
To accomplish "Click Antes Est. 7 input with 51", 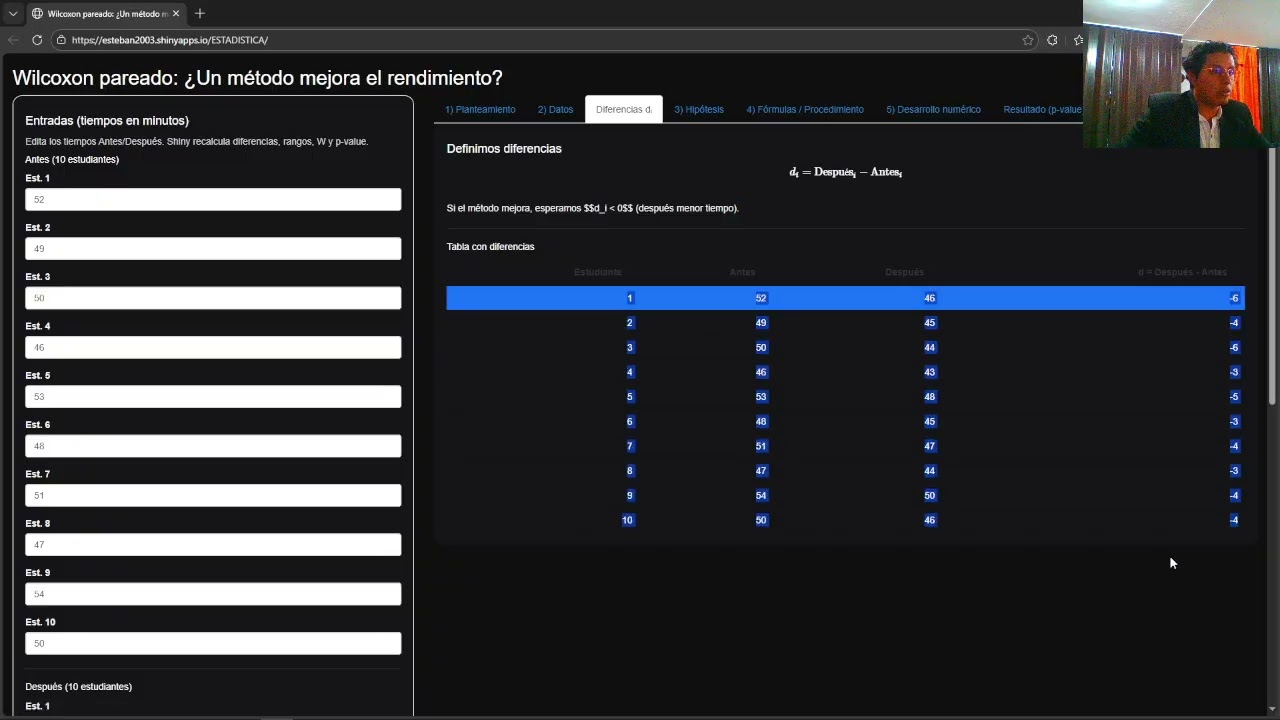I will [213, 495].
